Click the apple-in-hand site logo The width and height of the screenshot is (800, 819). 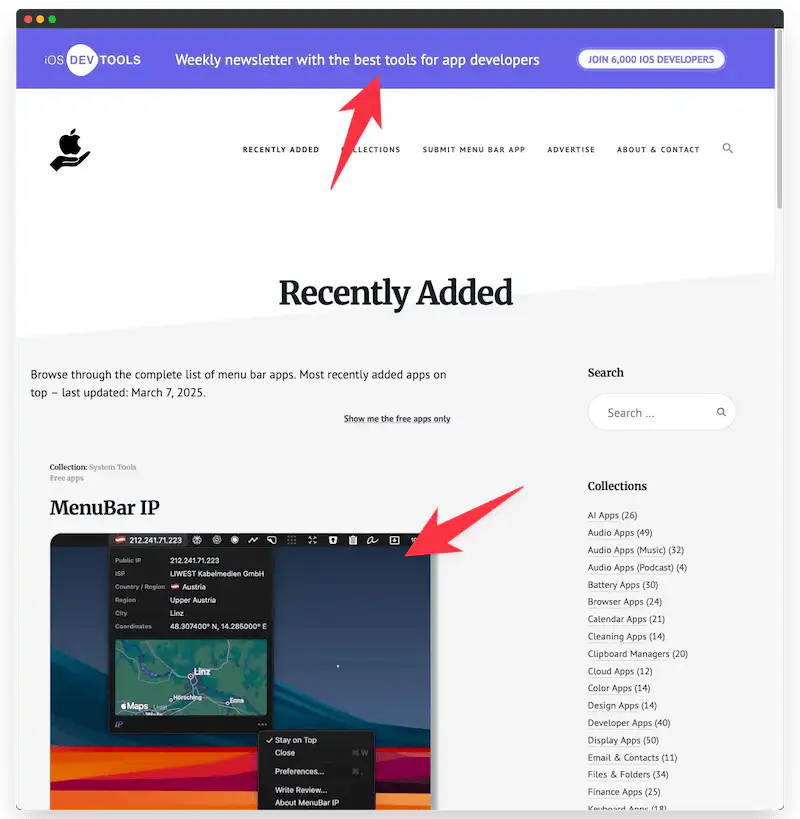(70, 150)
